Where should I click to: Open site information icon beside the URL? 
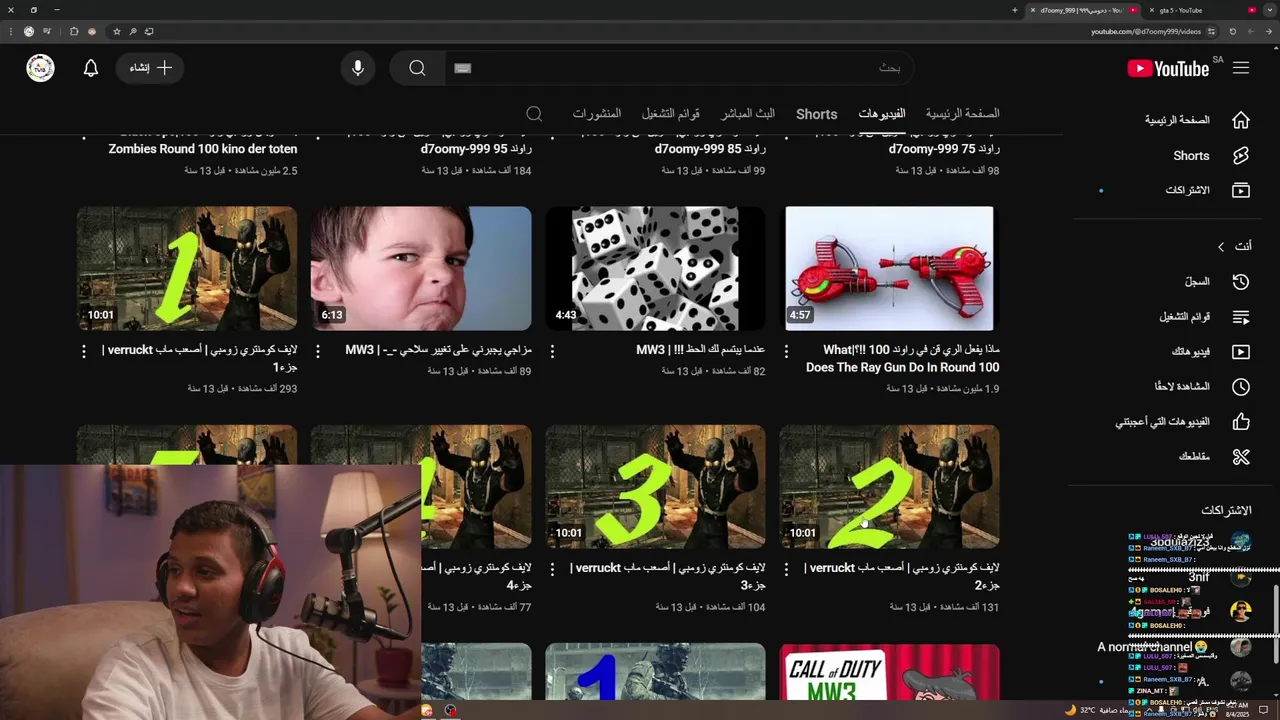pyautogui.click(x=1213, y=31)
